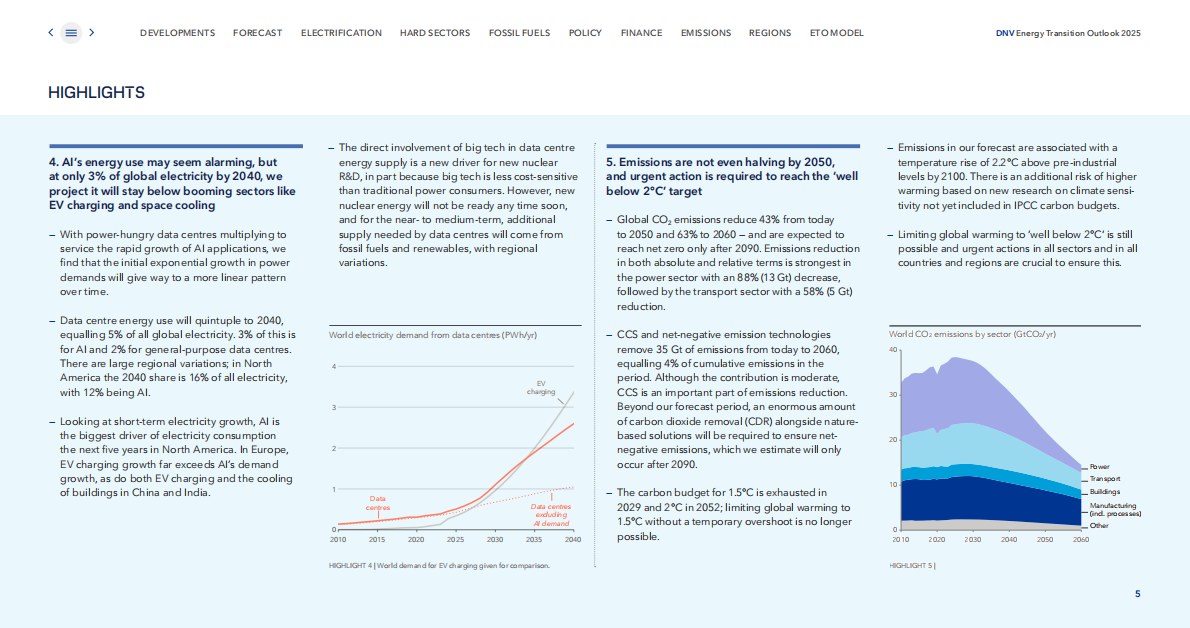Navigate to the Electrification section

[341, 33]
